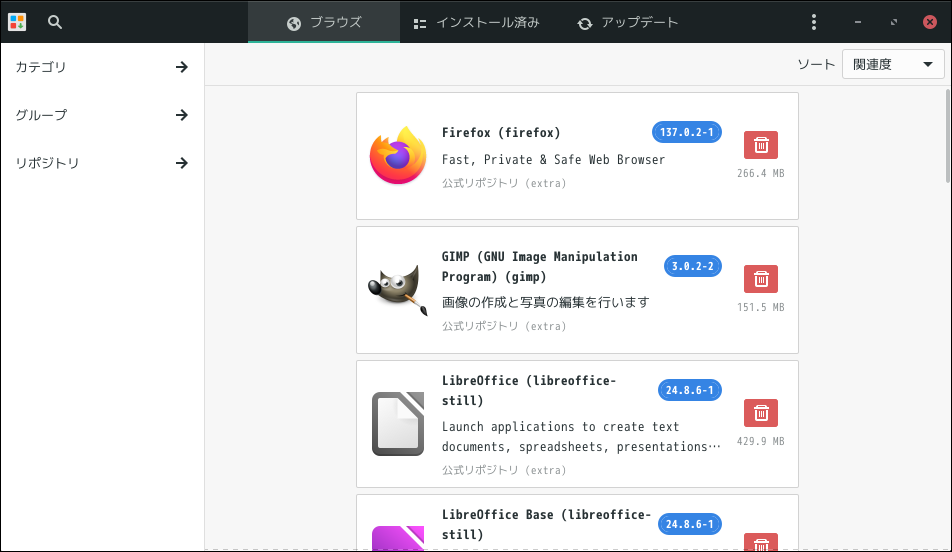This screenshot has width=952, height=552.
Task: Click the search magnifier icon
Action: pyautogui.click(x=55, y=22)
